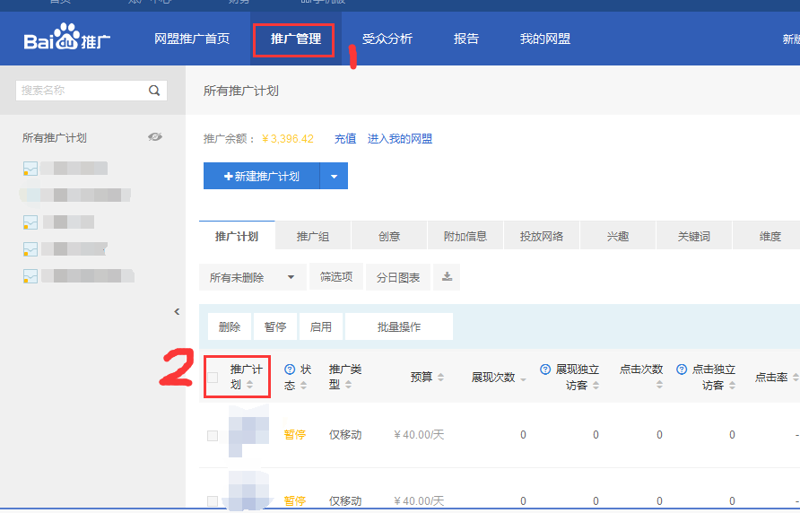Collapse the left sidebar with the arrow
Viewport: 800px width, 513px height.
point(177,311)
